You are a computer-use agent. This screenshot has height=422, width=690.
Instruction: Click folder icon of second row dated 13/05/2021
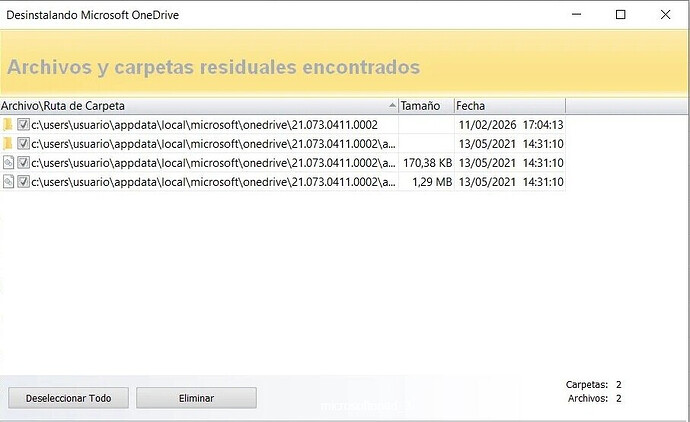pyautogui.click(x=8, y=143)
